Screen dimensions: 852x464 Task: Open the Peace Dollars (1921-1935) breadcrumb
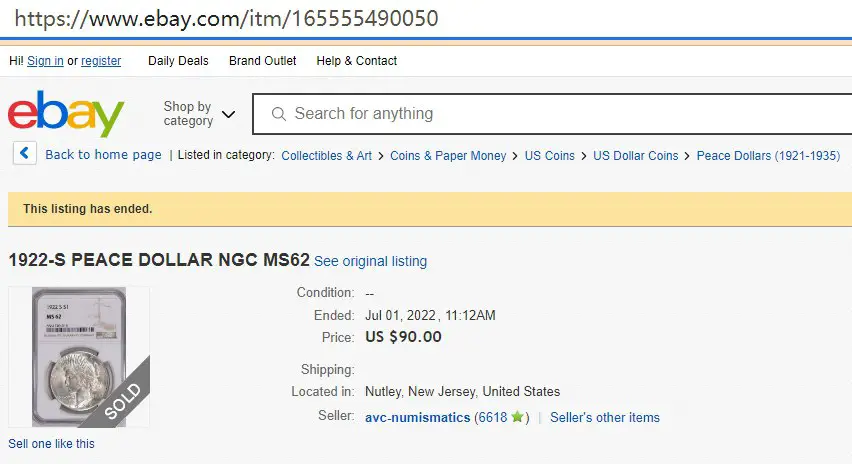point(768,155)
